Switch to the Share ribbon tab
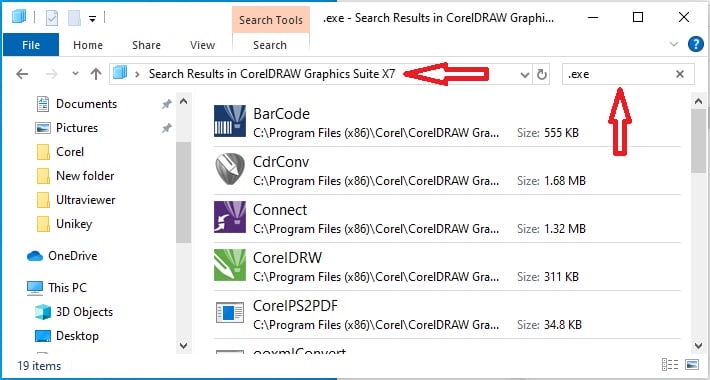 click(146, 45)
